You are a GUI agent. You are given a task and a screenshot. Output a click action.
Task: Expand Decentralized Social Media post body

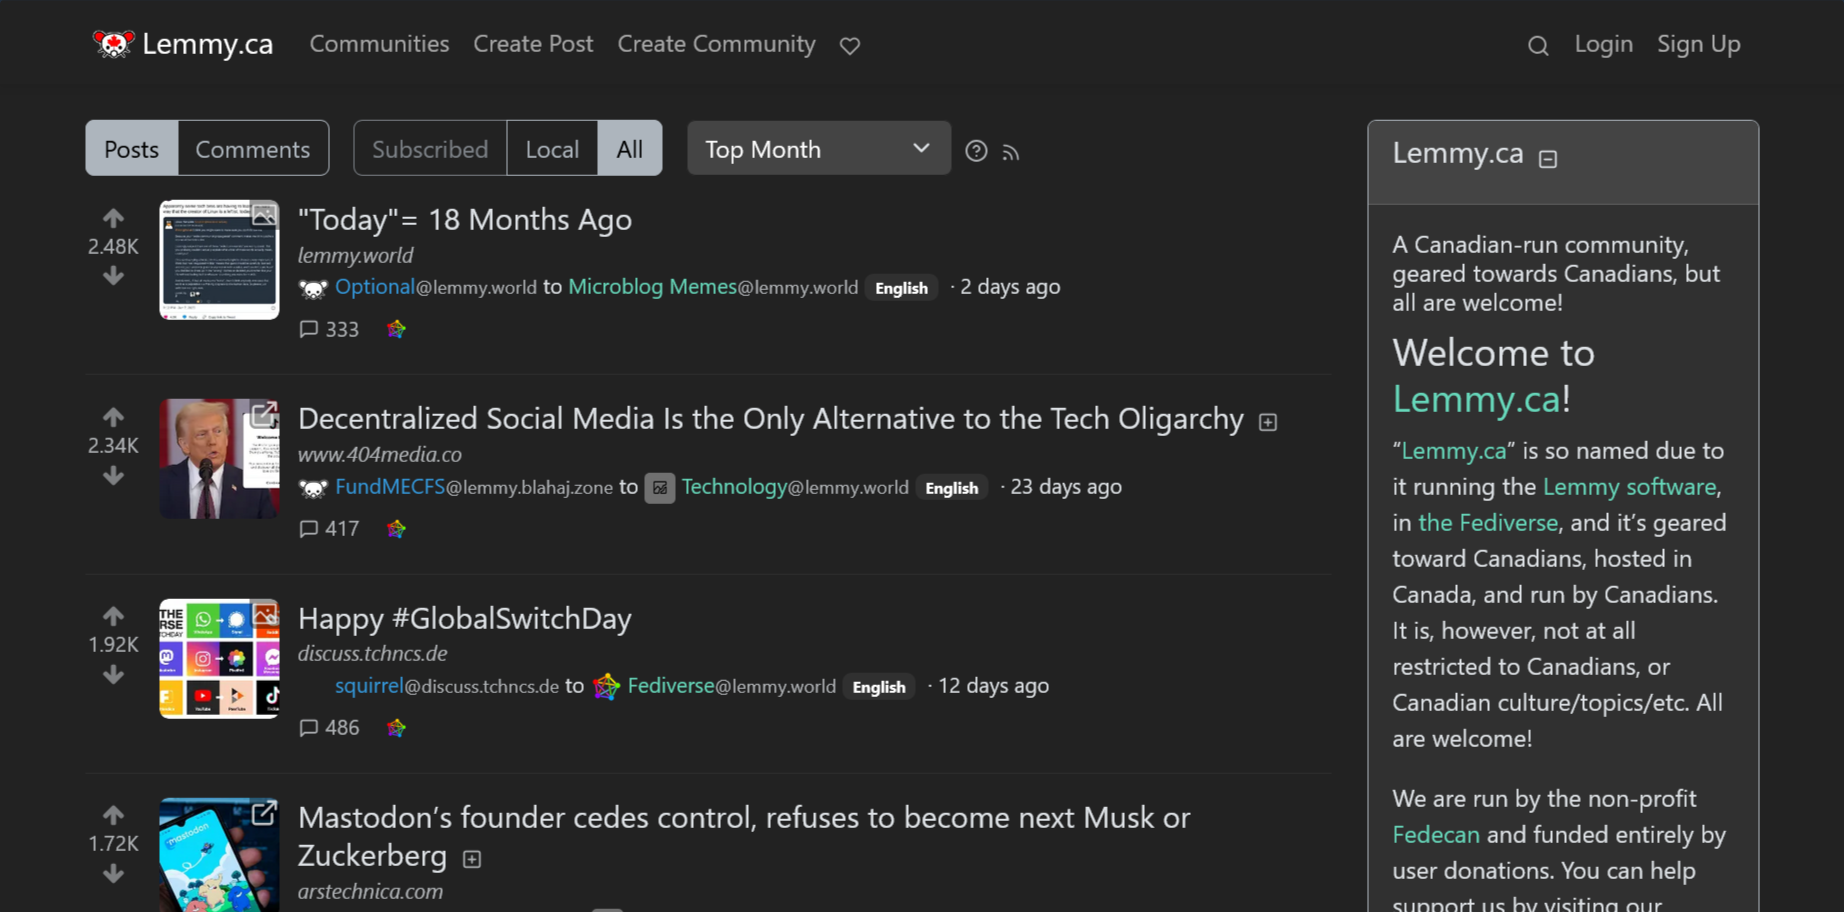[x=1268, y=422]
